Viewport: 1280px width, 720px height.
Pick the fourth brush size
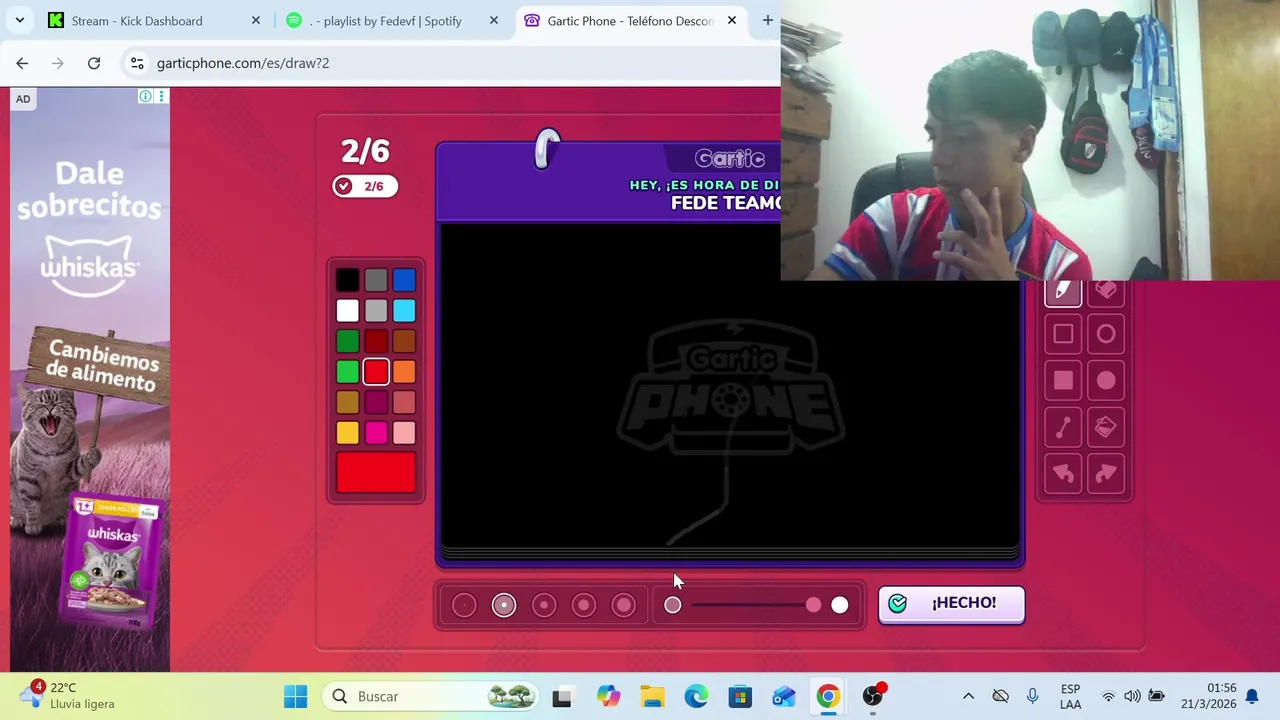point(584,605)
